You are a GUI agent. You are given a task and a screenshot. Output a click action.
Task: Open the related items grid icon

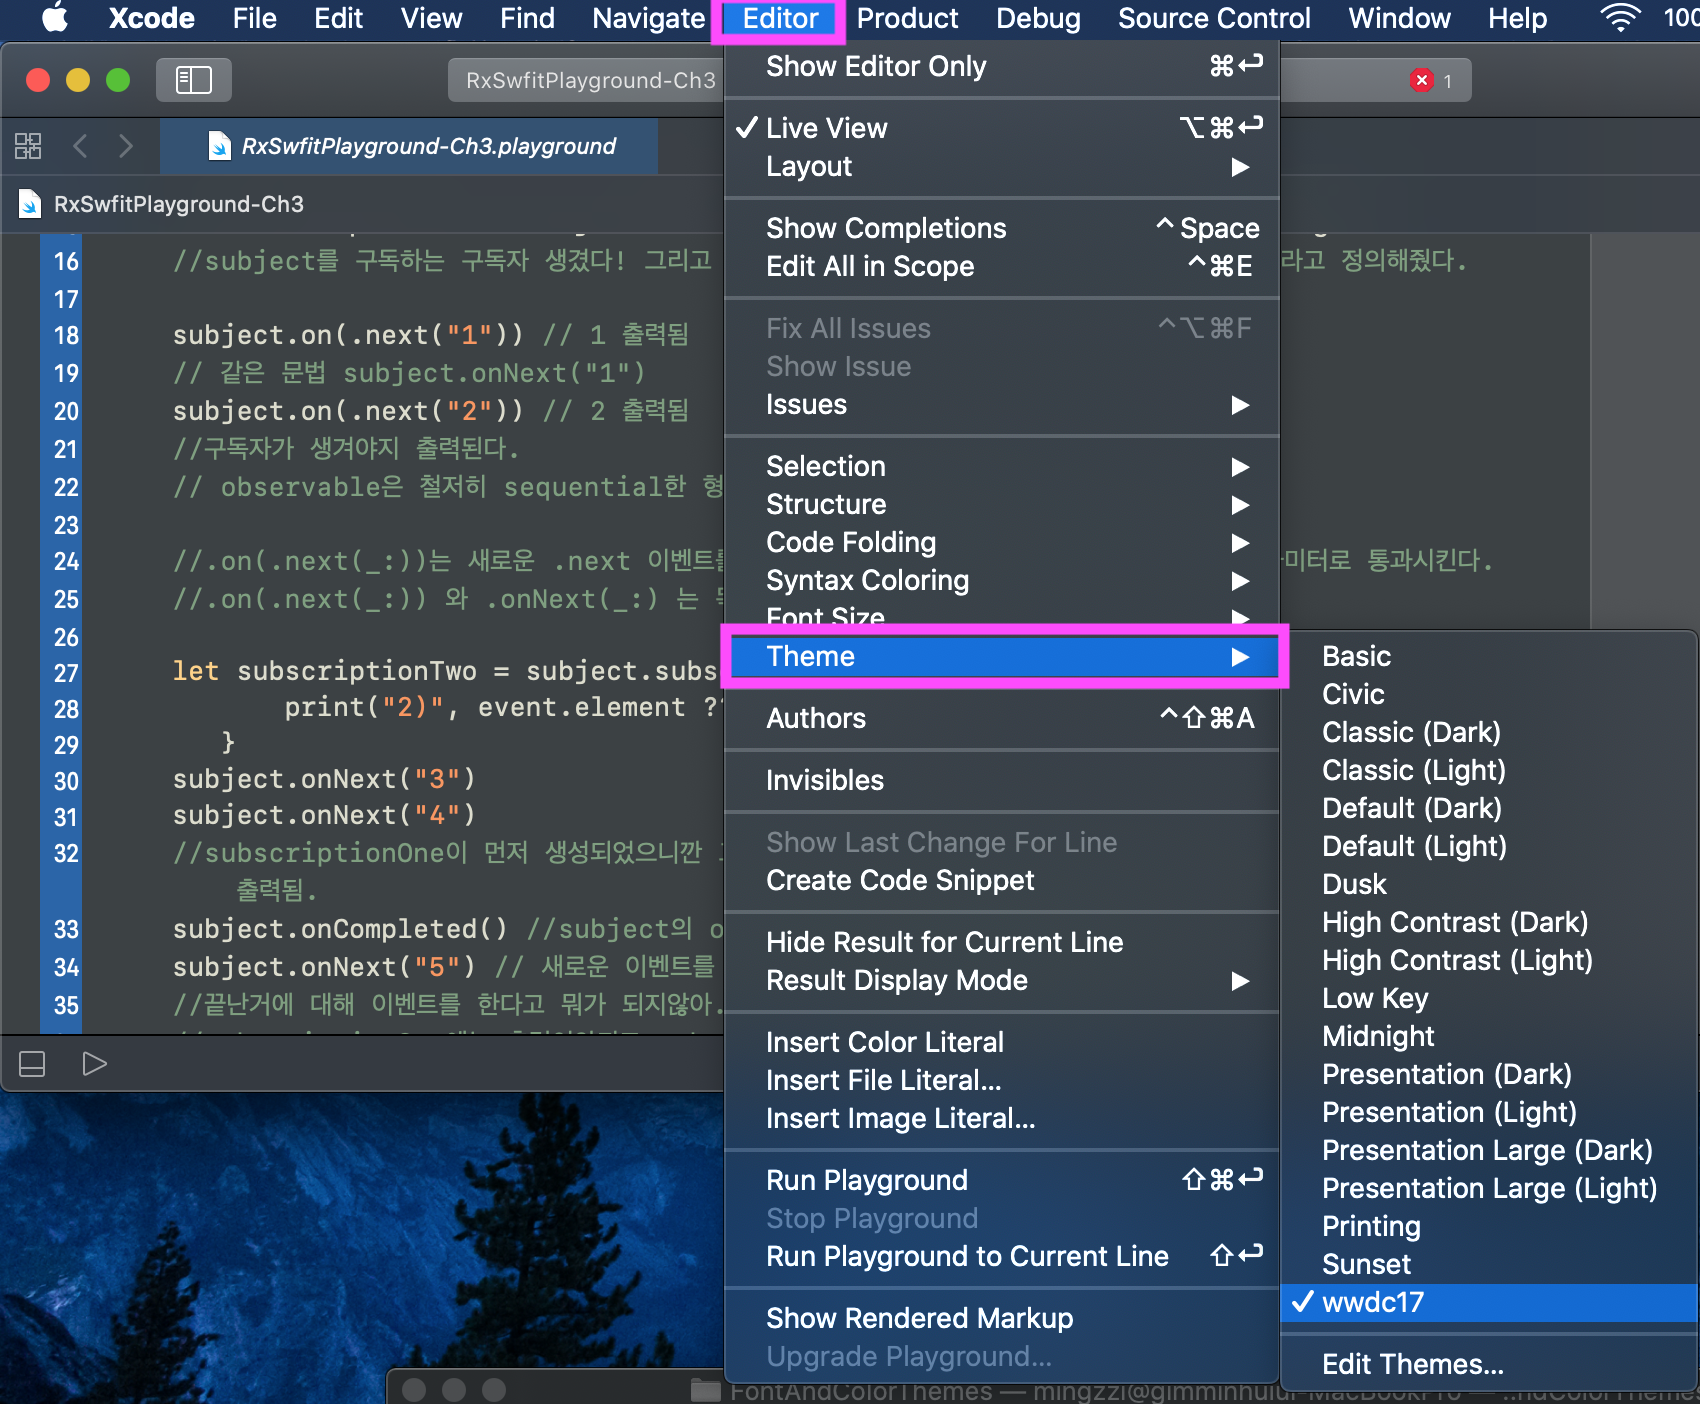coord(28,146)
